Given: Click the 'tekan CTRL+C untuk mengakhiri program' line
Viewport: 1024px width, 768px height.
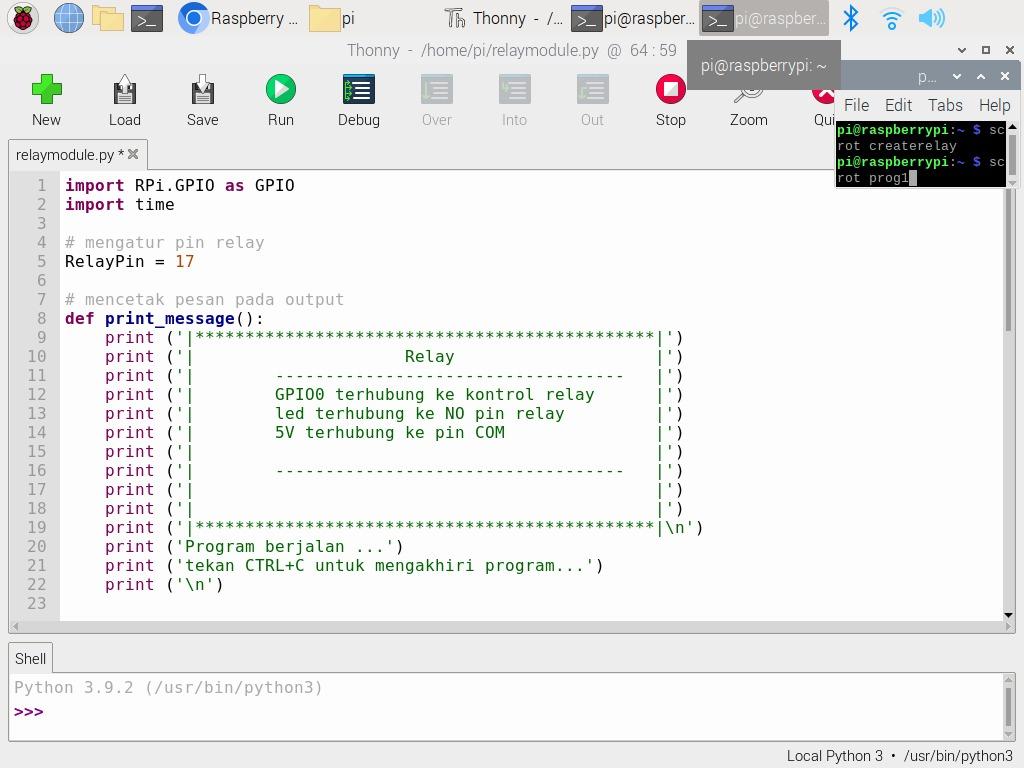Looking at the screenshot, I should click(354, 566).
